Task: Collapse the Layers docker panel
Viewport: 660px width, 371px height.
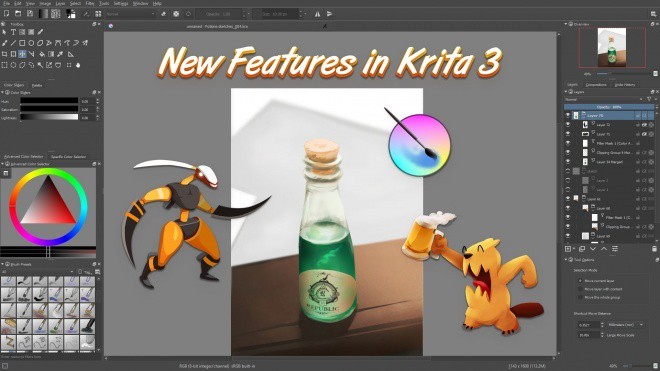Action: coord(566,92)
